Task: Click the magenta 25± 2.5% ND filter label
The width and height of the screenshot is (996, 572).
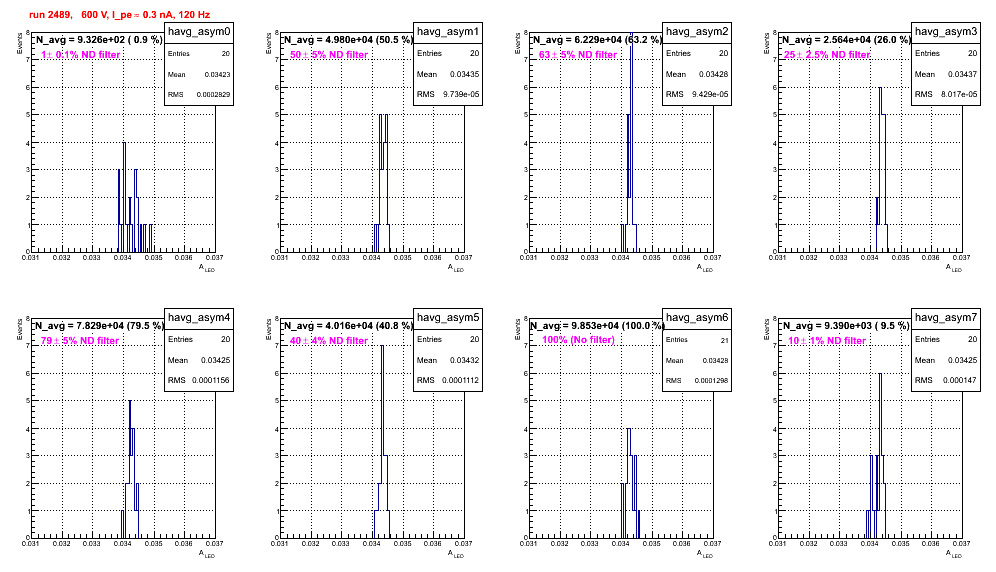Action: pos(827,55)
